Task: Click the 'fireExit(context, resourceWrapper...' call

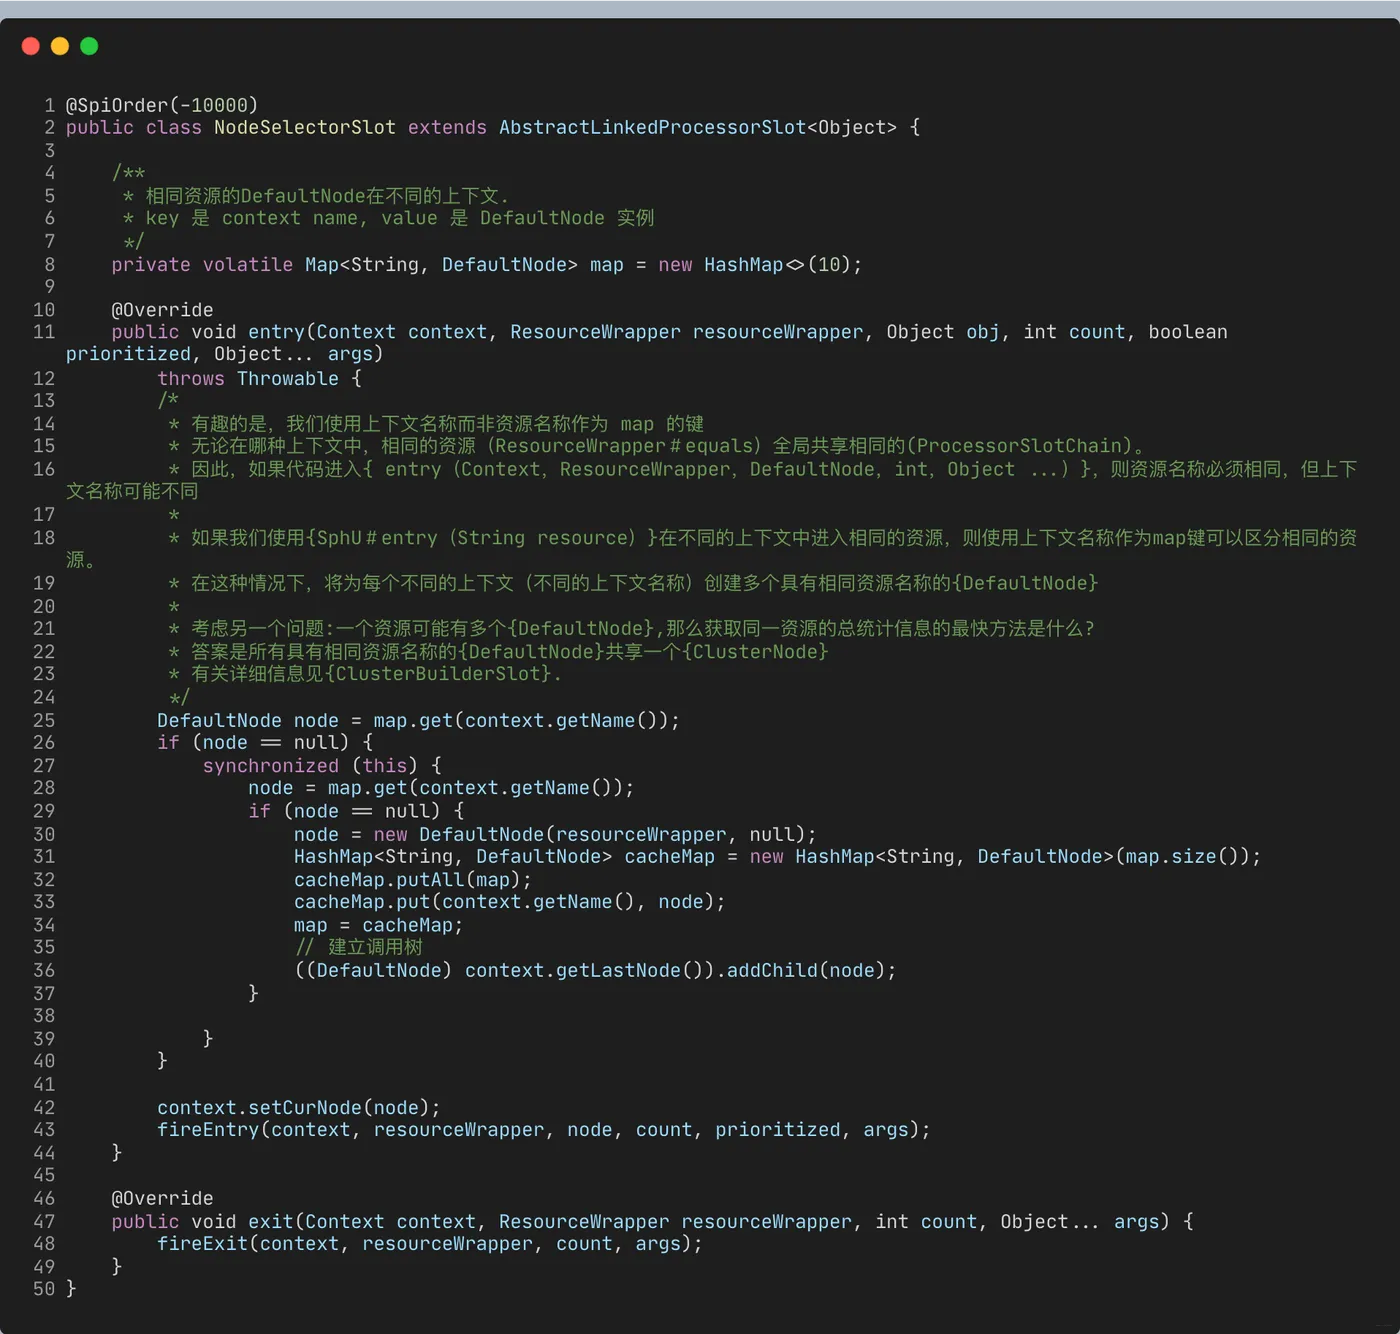Action: [x=430, y=1244]
